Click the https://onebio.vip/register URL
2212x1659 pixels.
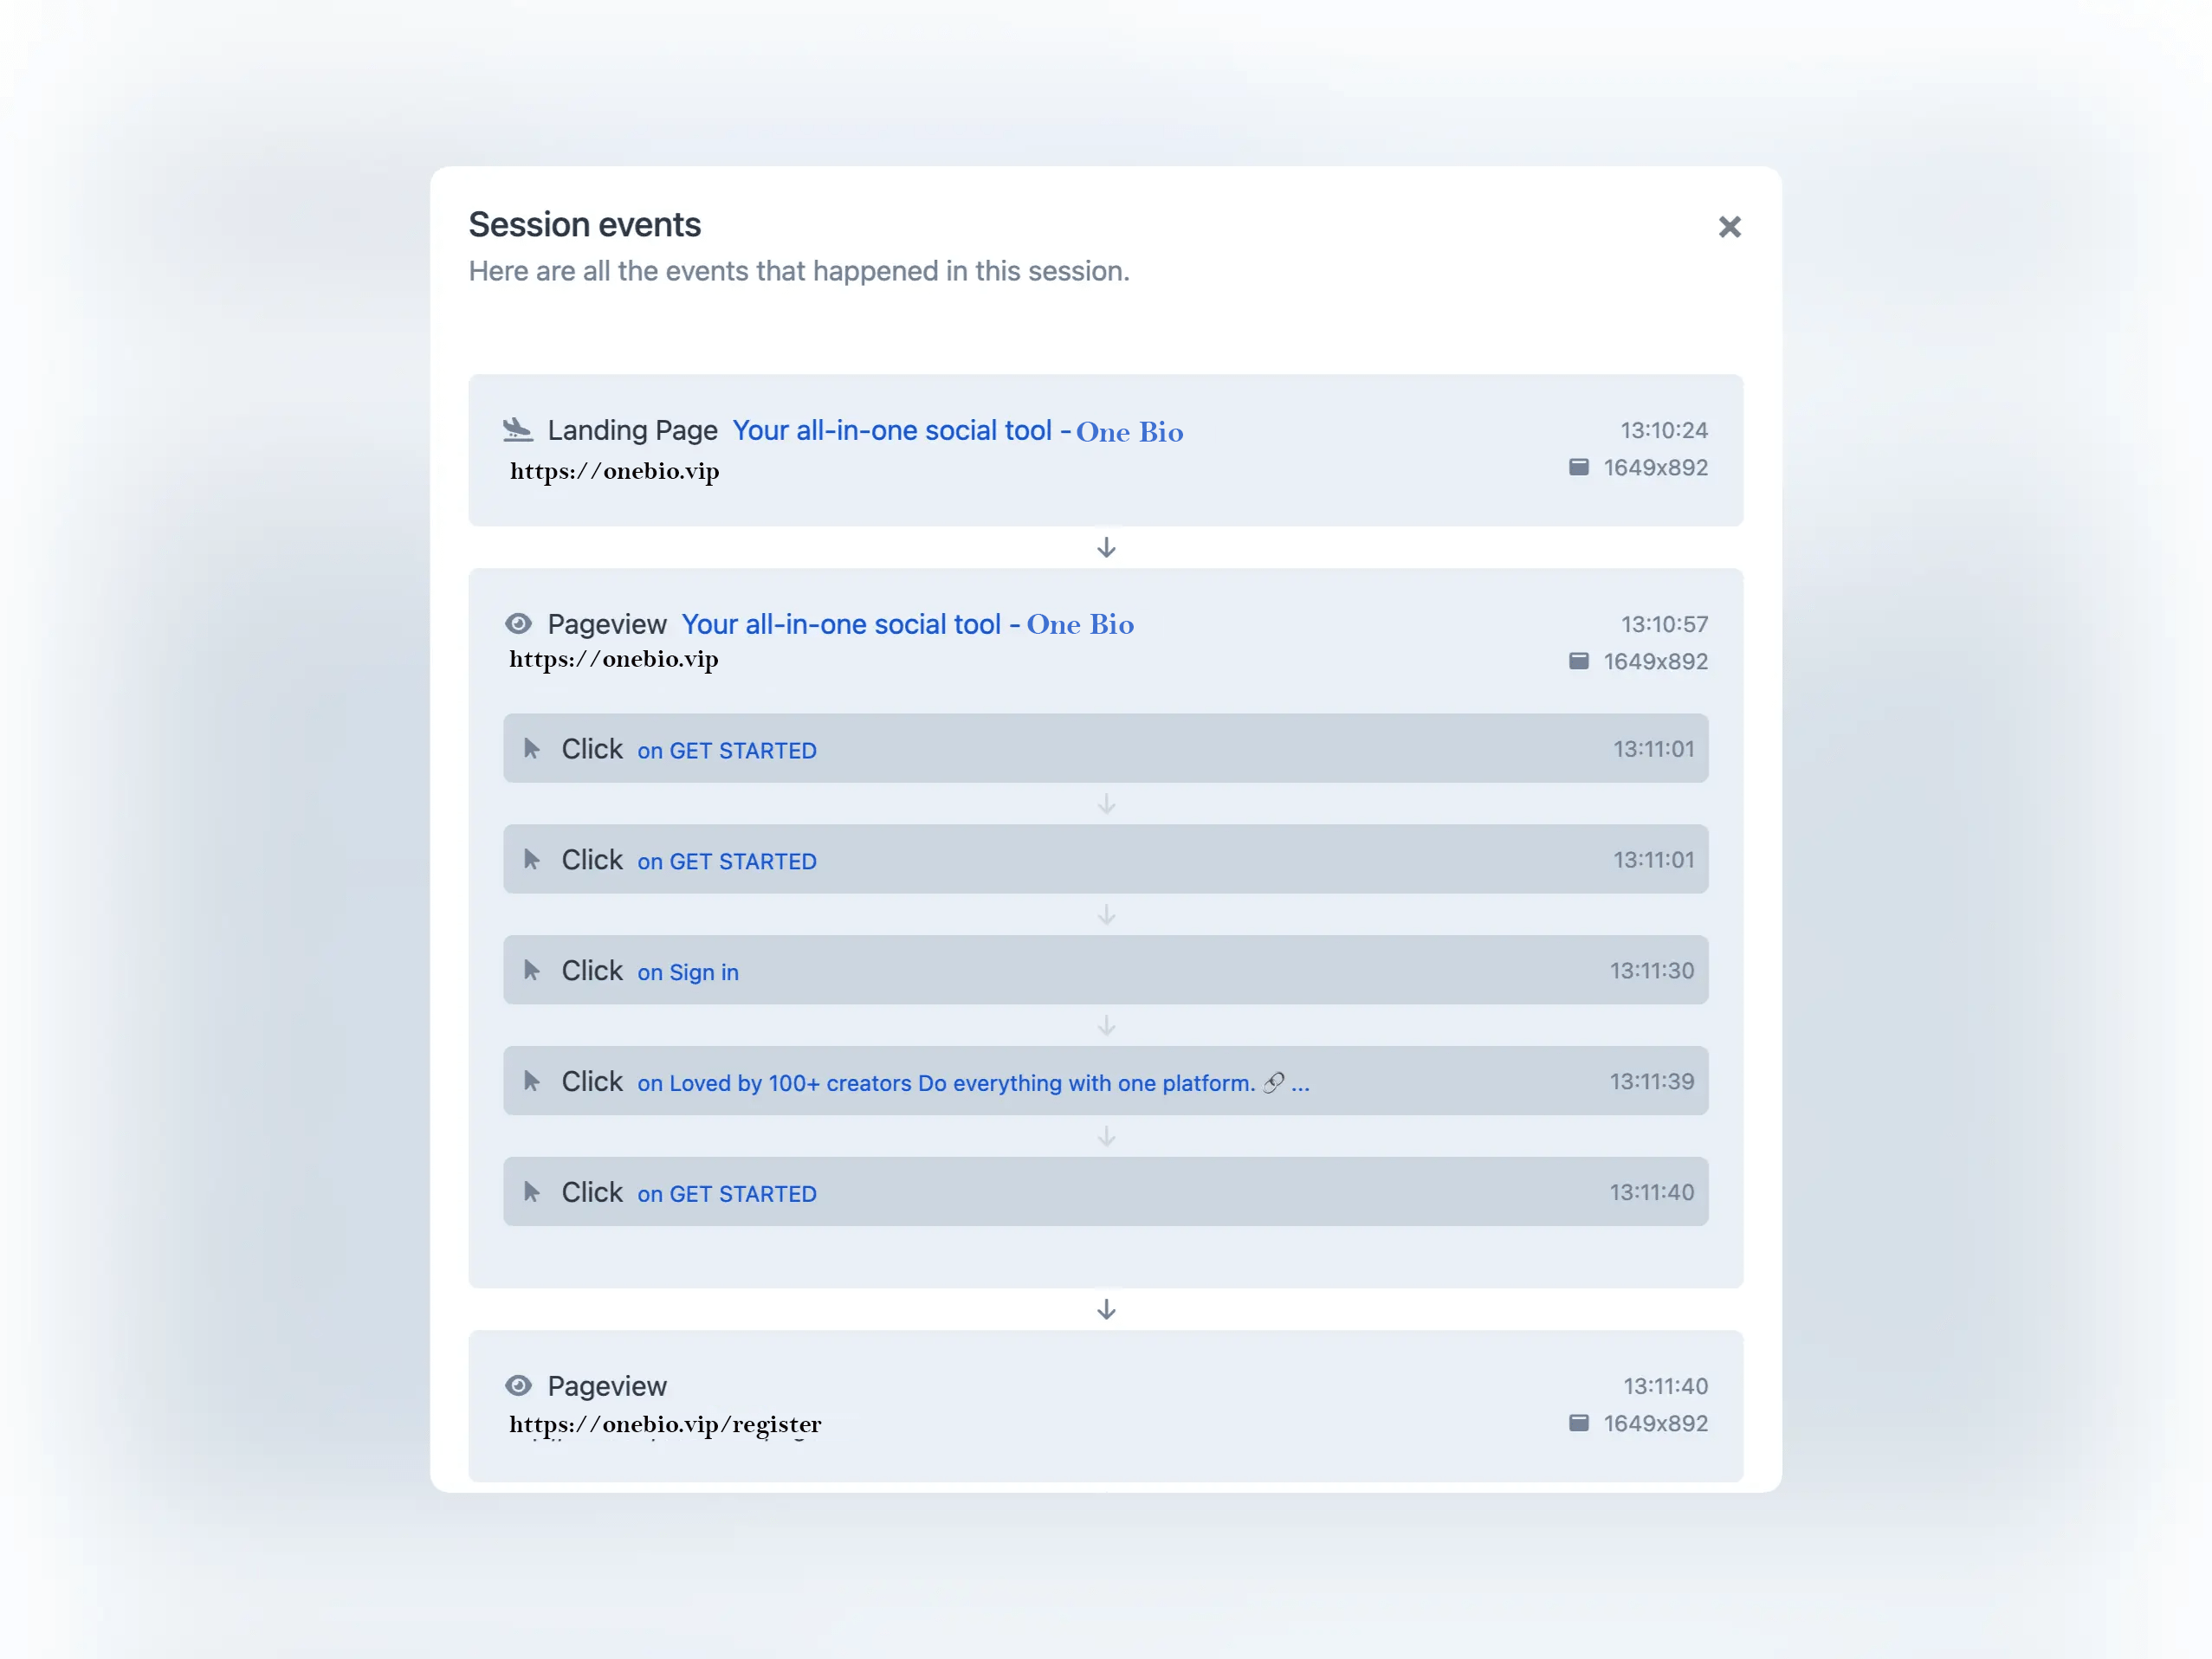(664, 1424)
